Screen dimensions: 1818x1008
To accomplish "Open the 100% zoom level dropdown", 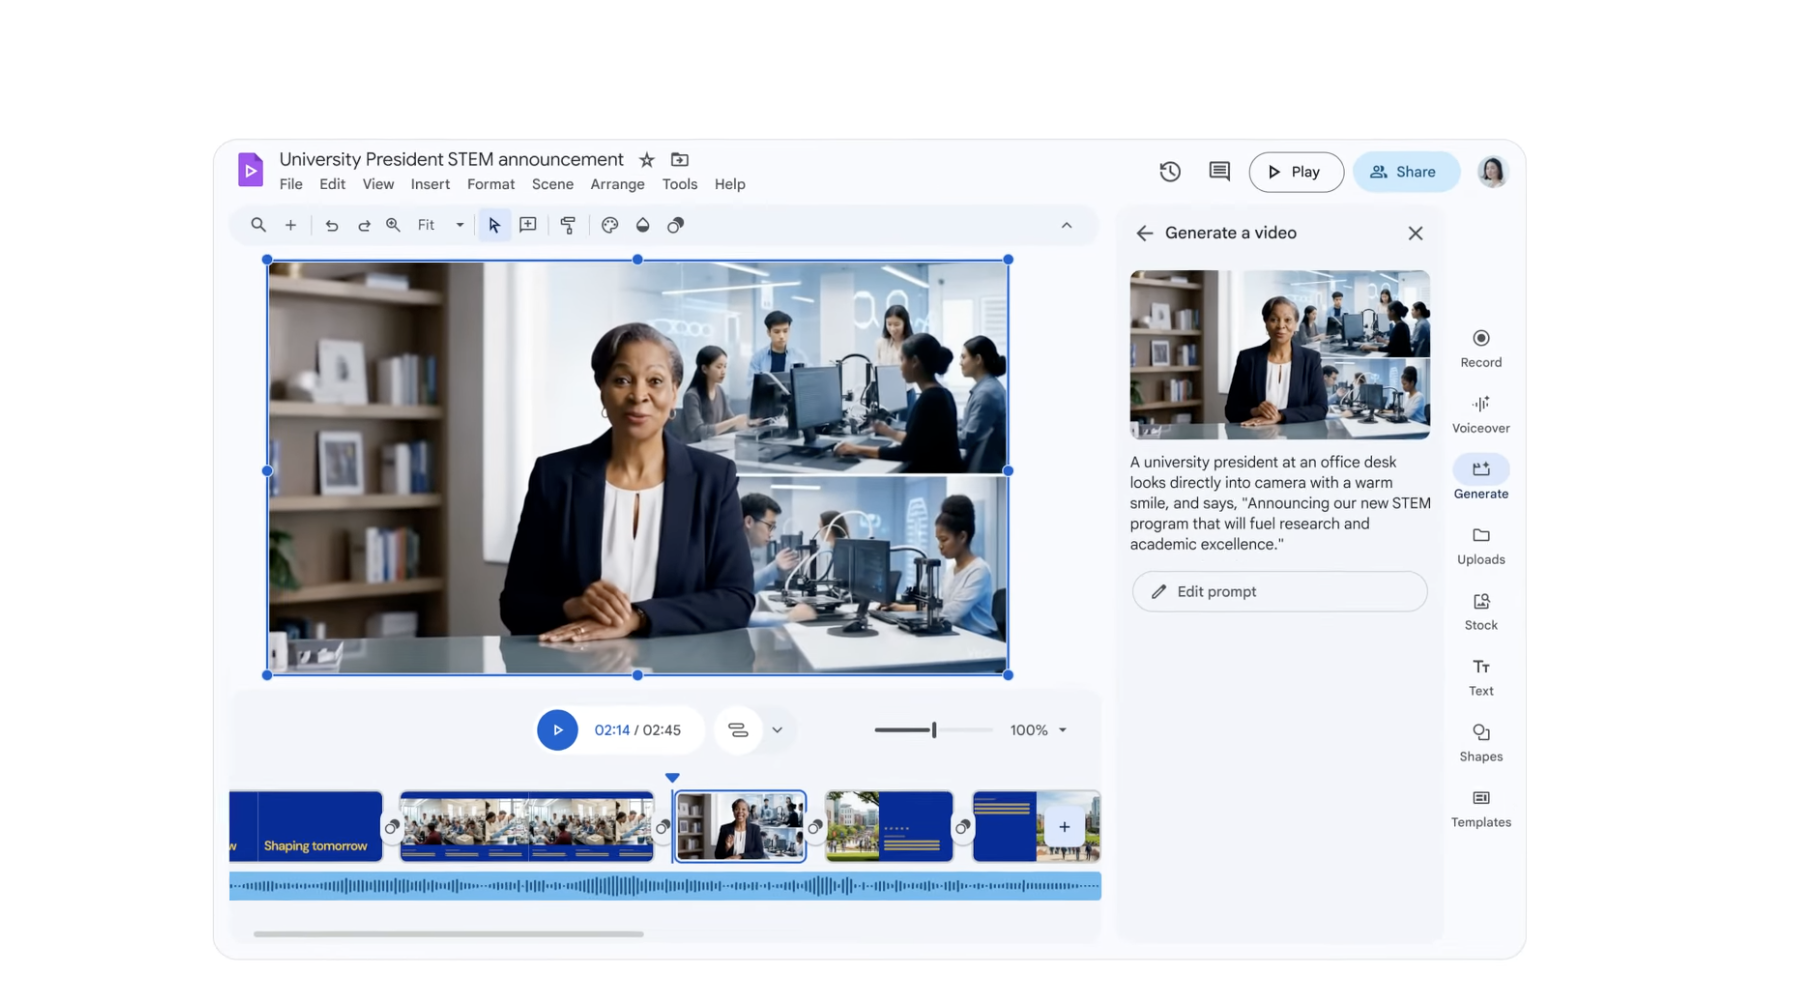I will [1038, 730].
